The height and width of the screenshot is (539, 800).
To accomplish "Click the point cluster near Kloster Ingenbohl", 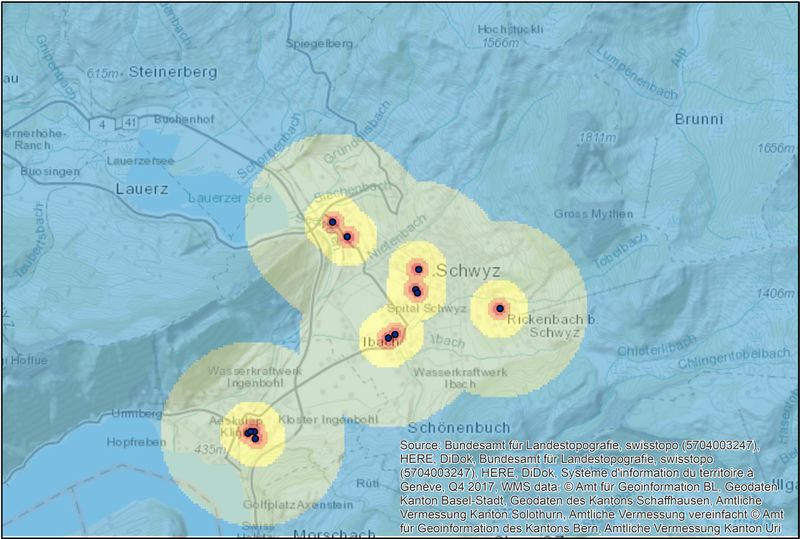I will [251, 435].
